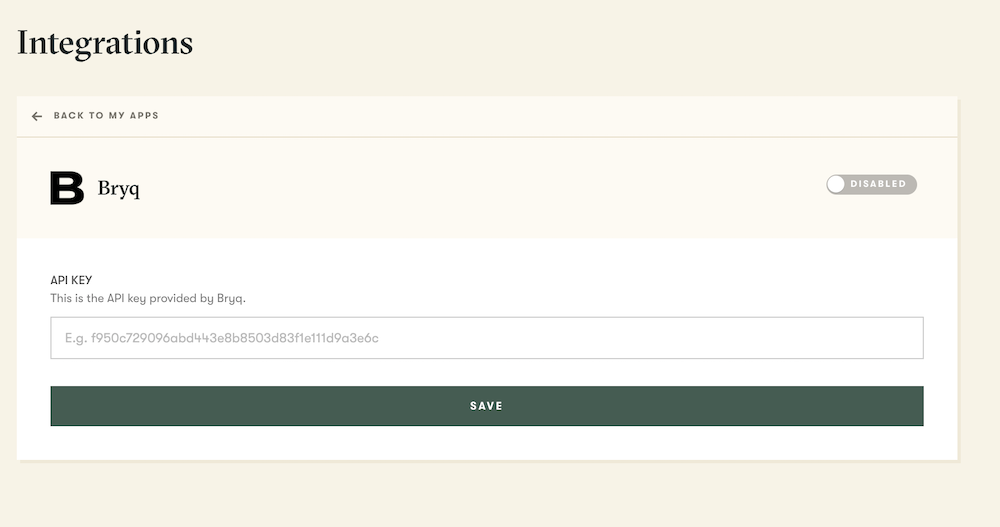
Task: Click the DISABLED label on the switch
Action: pos(878,184)
